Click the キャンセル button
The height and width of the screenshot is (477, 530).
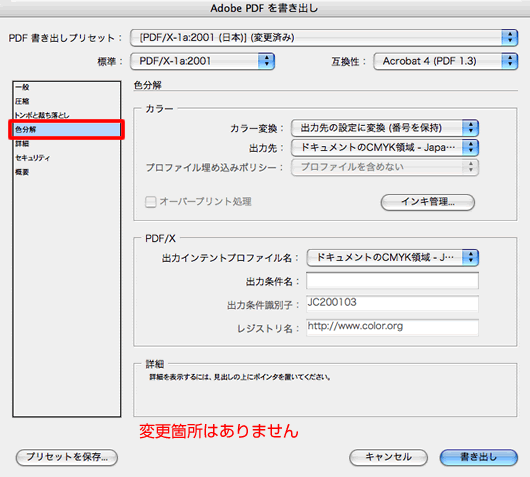click(388, 457)
